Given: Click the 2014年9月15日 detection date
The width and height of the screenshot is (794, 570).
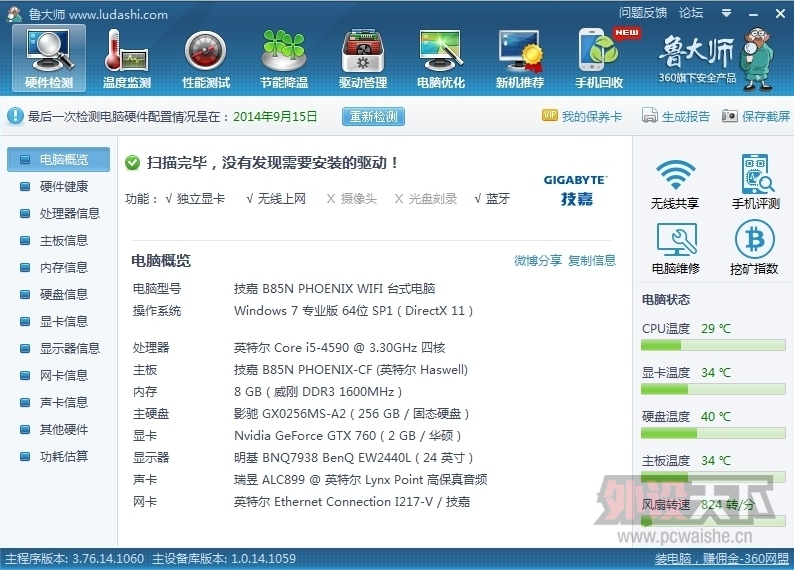Looking at the screenshot, I should click(x=275, y=116).
